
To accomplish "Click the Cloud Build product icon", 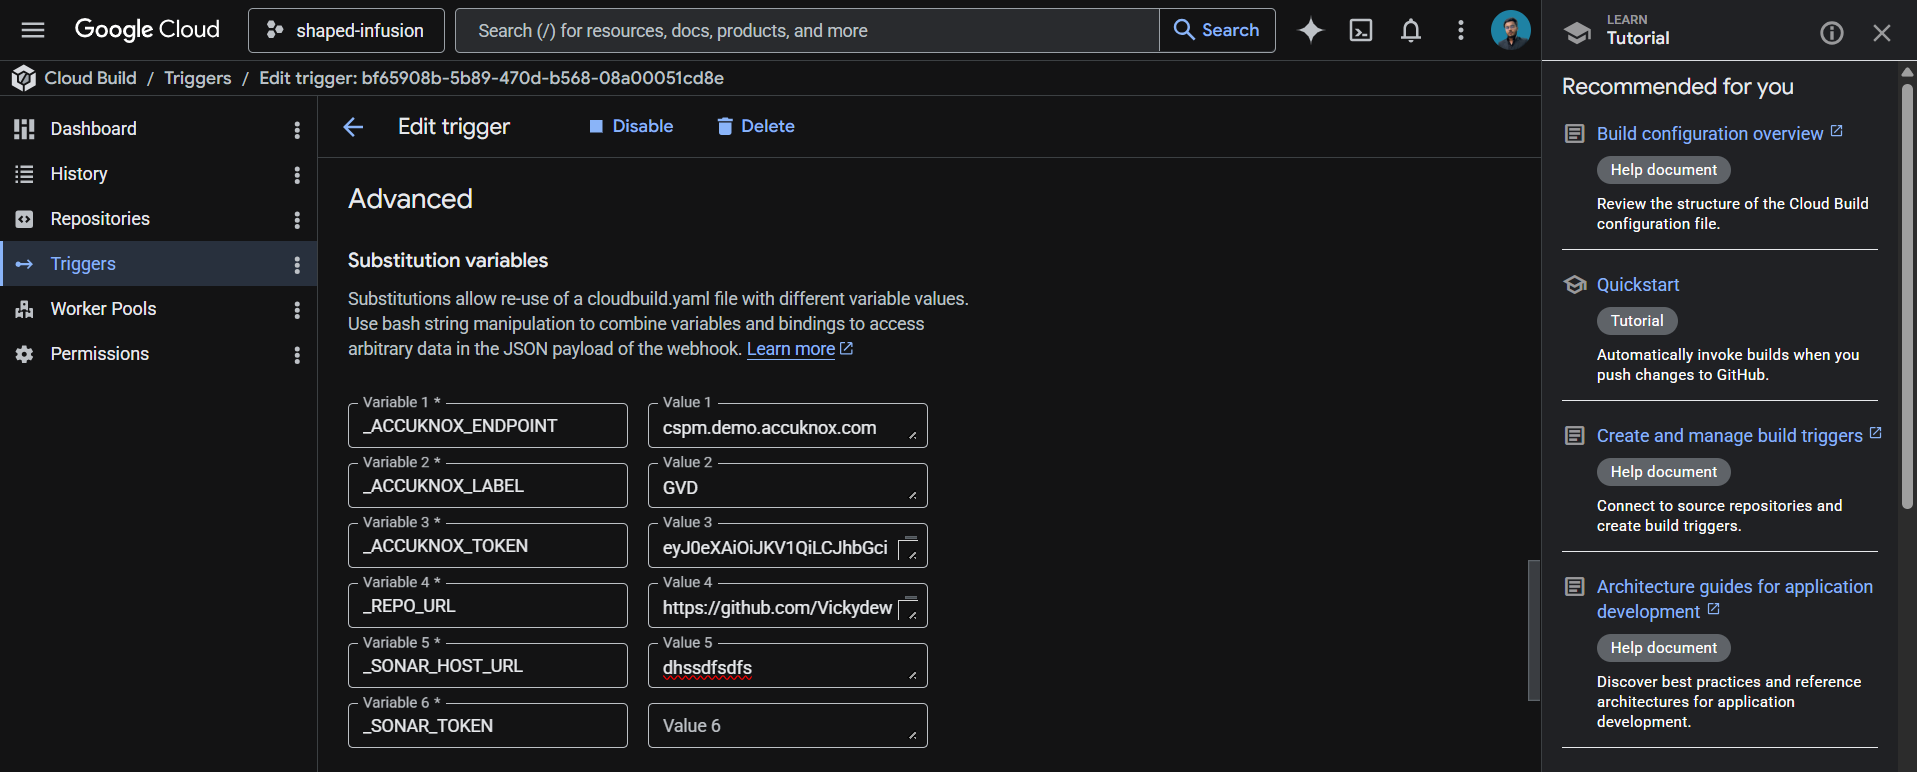I will [24, 78].
